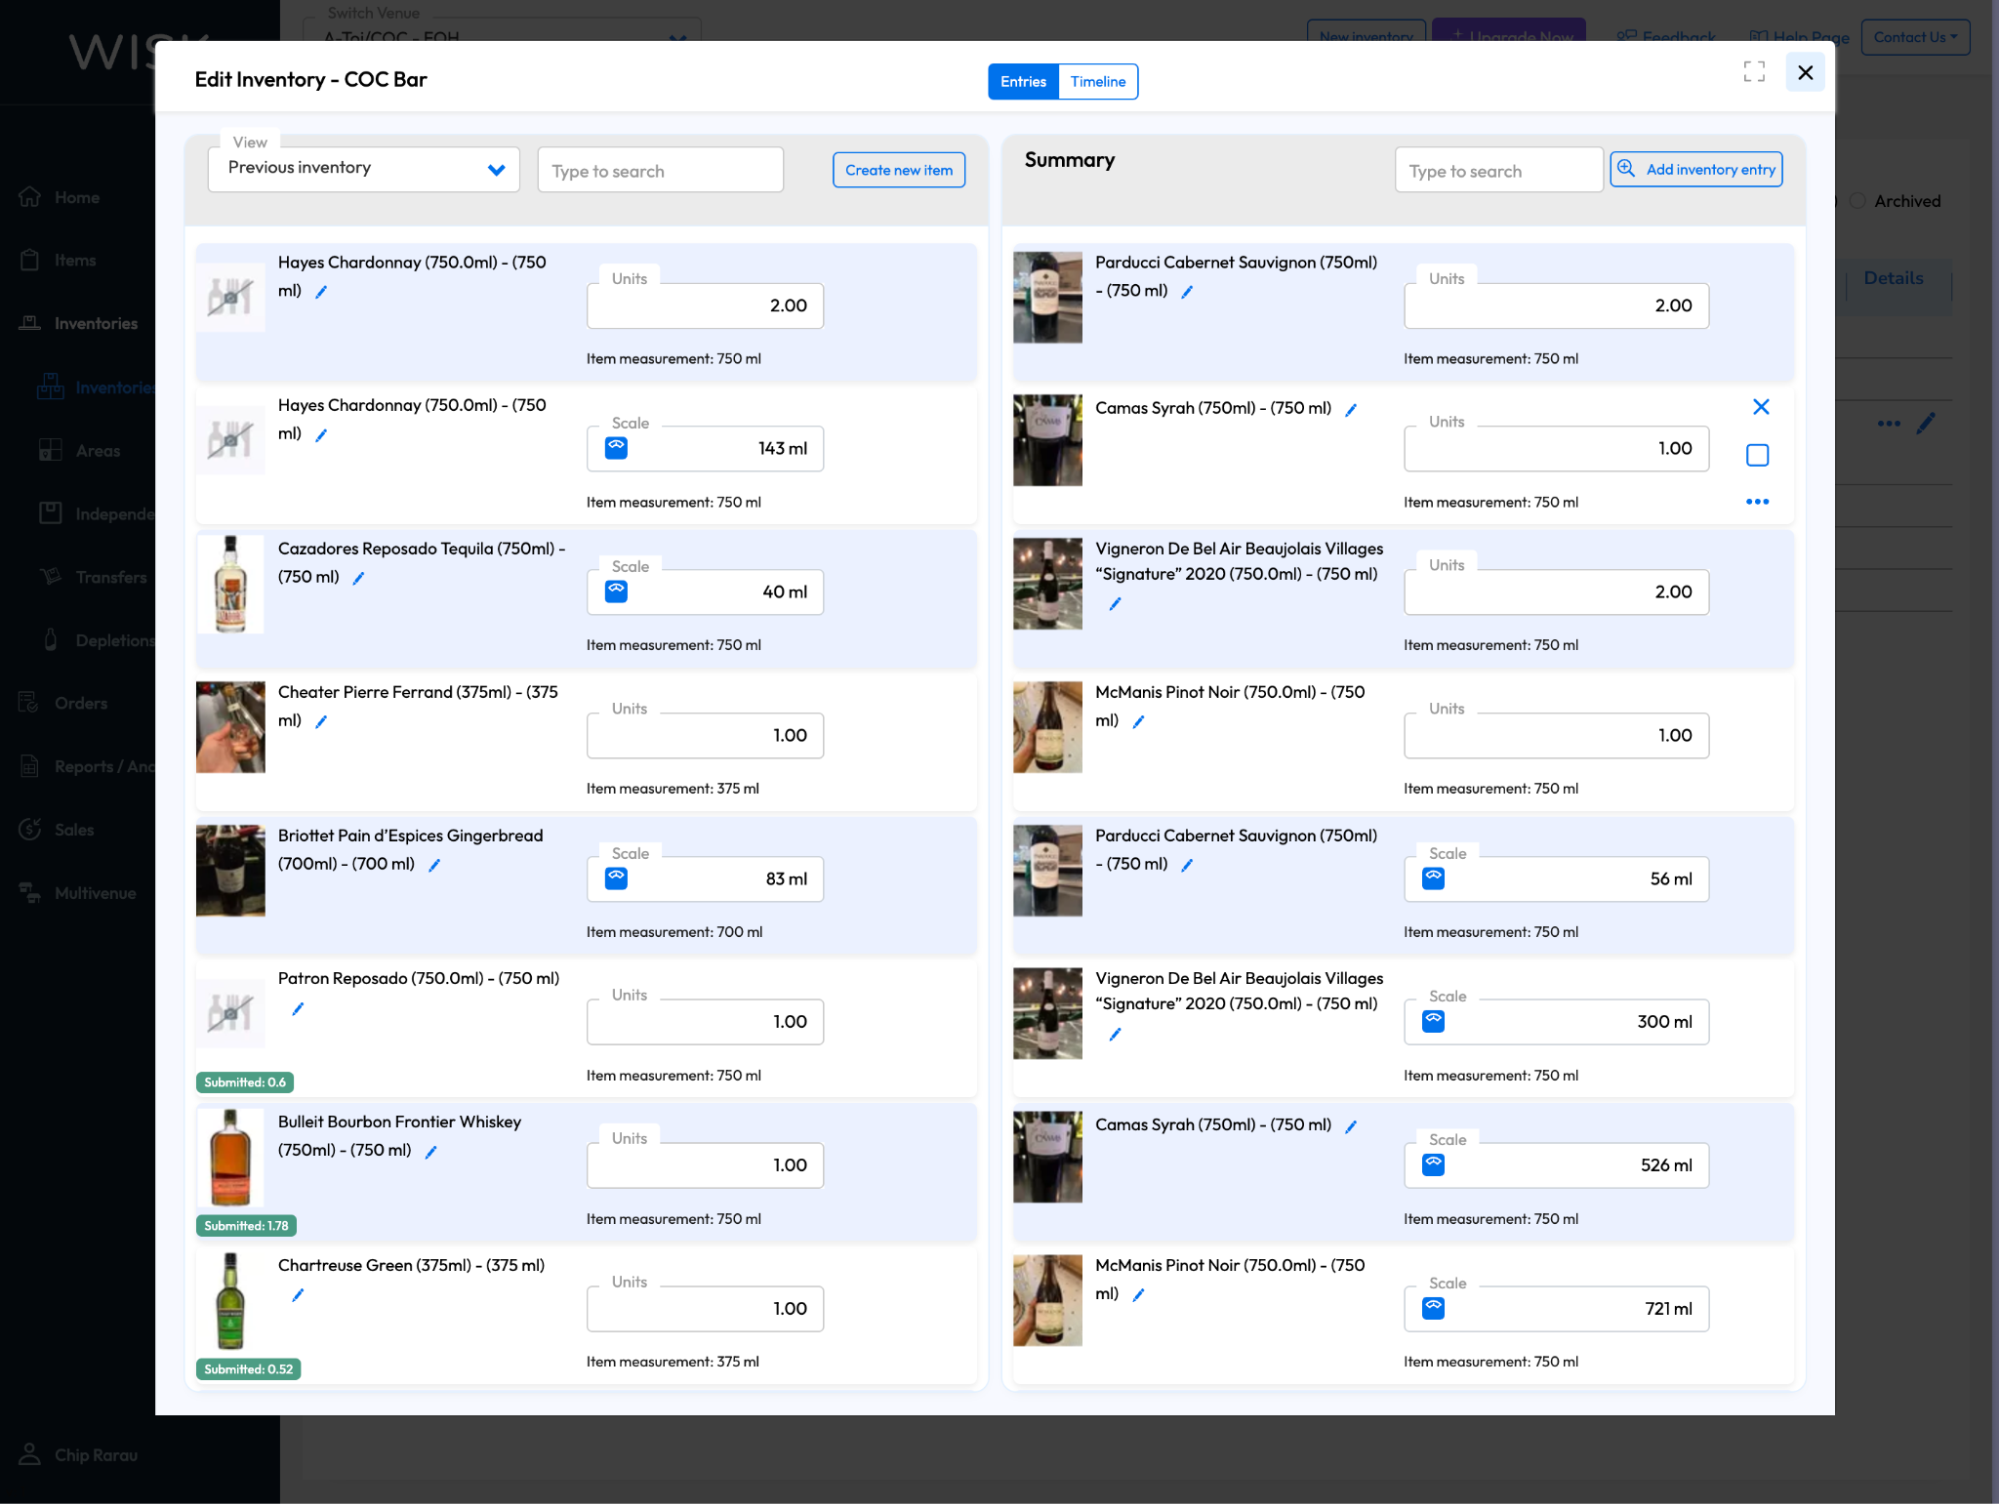Click scale icon in Briottet Gingerbread 83 ml field

click(616, 878)
